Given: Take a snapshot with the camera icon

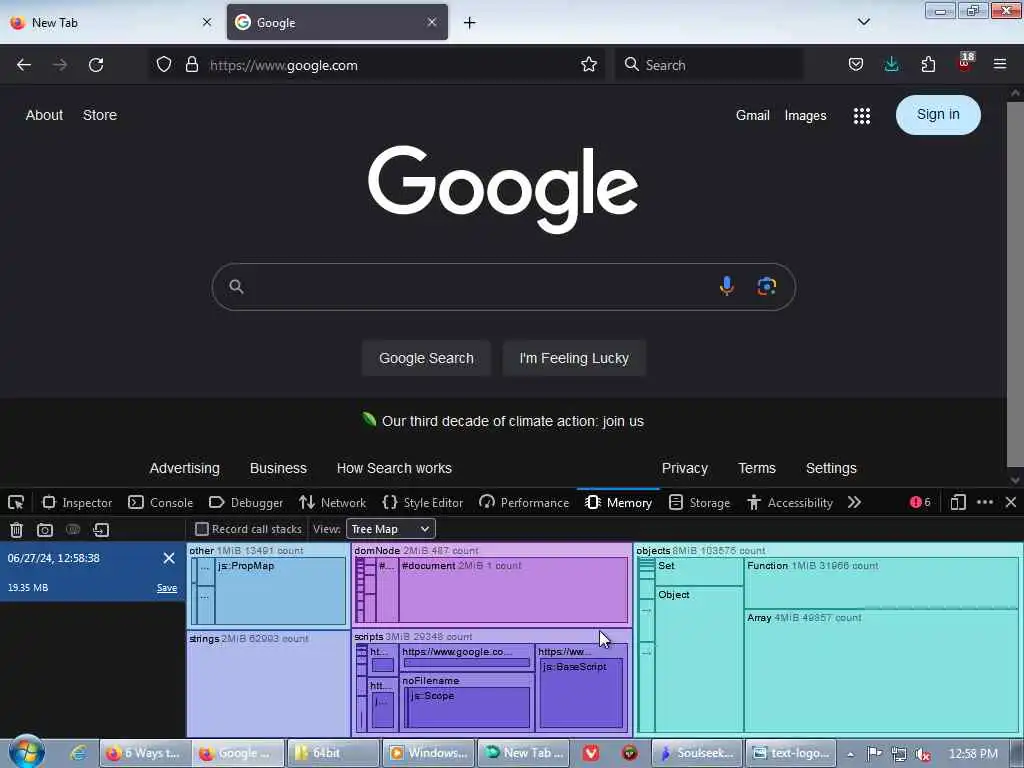Looking at the screenshot, I should point(44,530).
